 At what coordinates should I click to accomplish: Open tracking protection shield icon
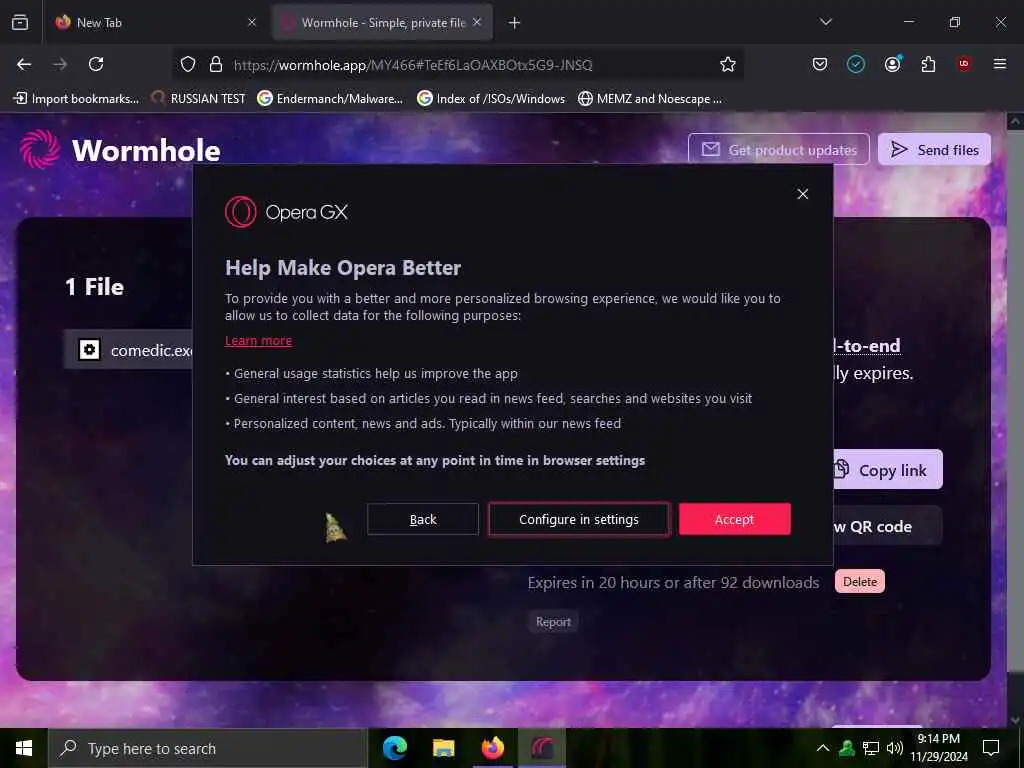[x=188, y=64]
